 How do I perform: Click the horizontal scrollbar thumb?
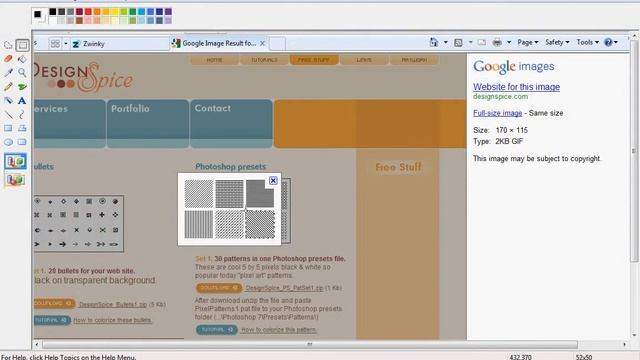point(310,344)
